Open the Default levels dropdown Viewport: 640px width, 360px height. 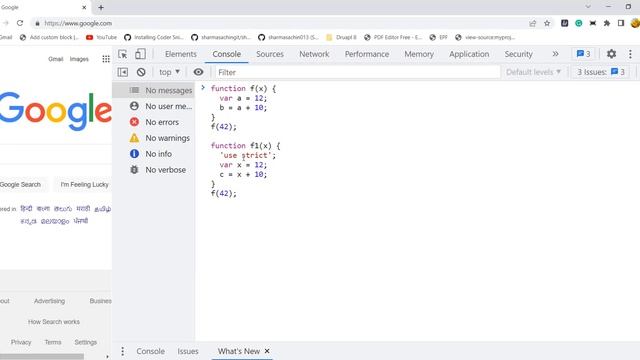click(533, 72)
